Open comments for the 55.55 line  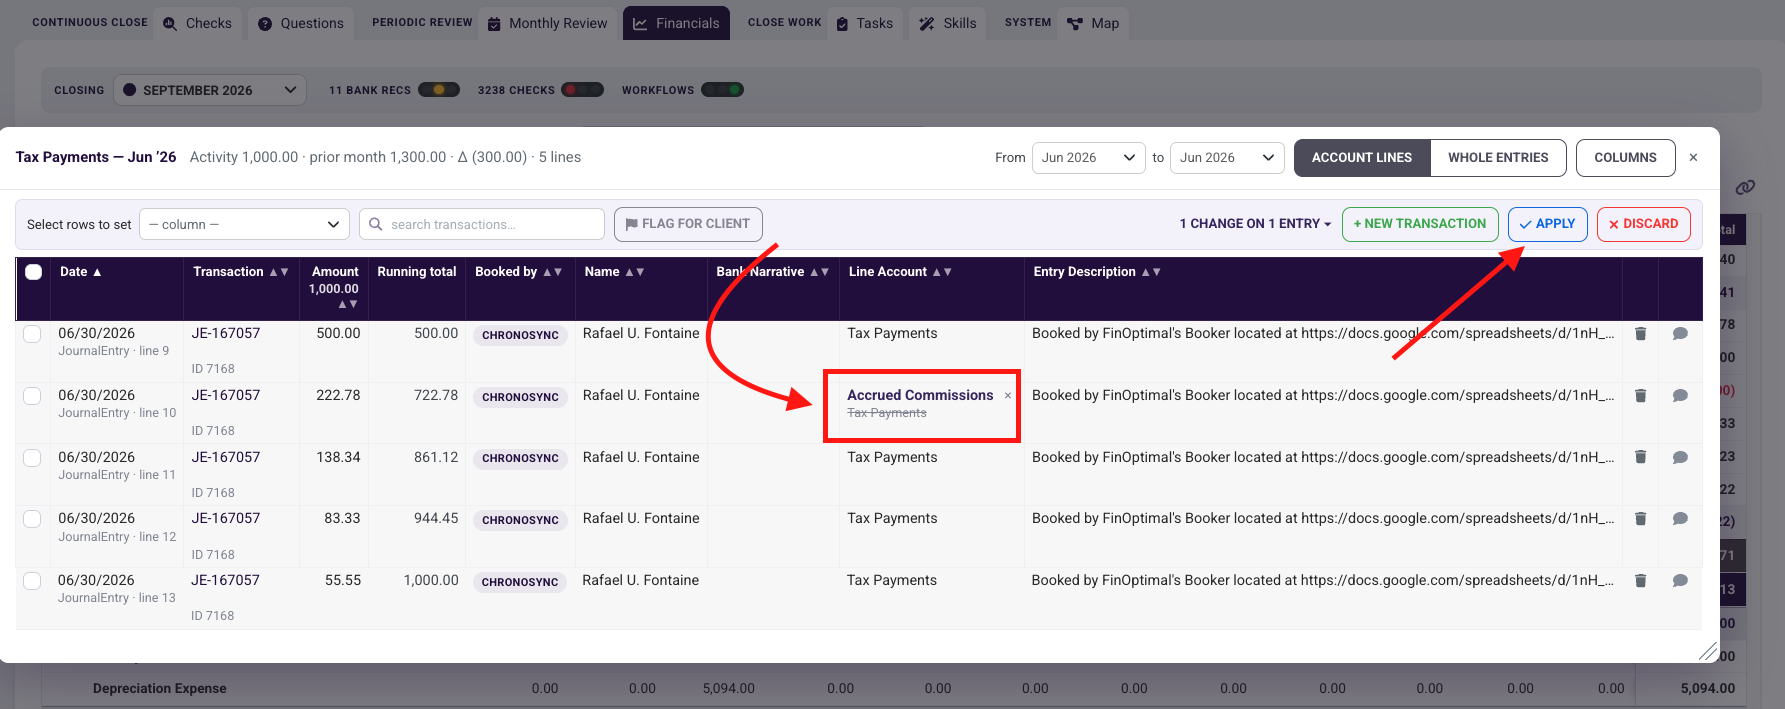pyautogui.click(x=1680, y=580)
